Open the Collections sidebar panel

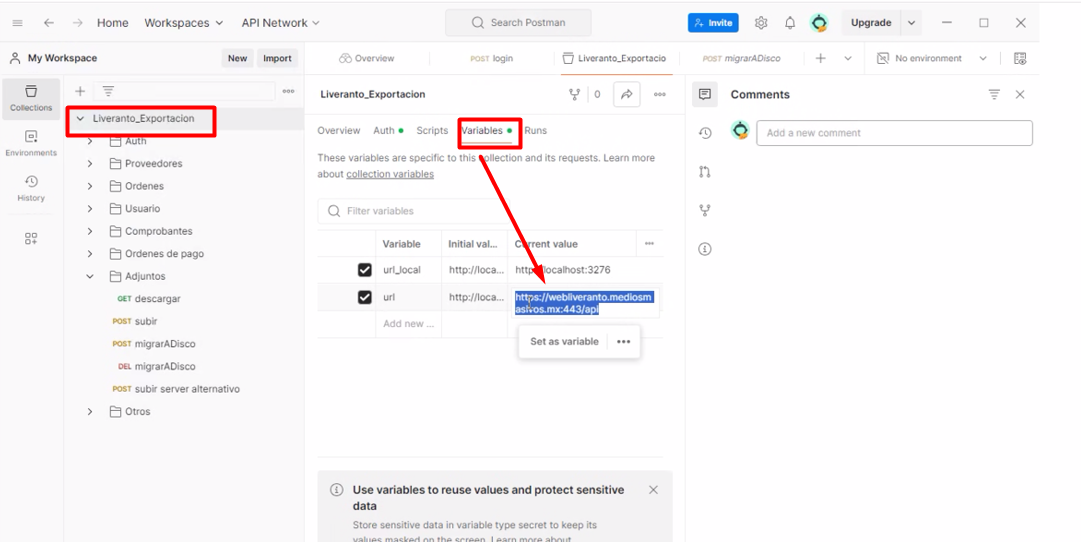31,99
